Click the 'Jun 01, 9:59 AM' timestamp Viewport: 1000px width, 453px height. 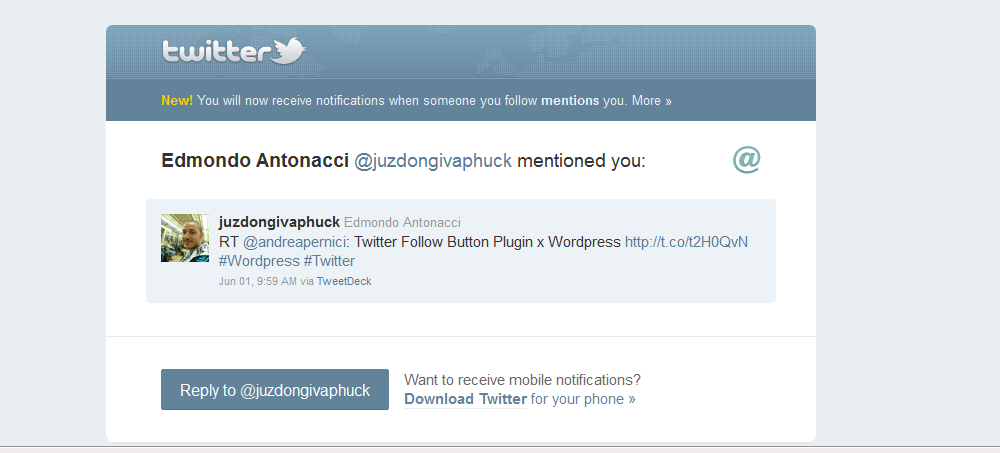pos(257,281)
